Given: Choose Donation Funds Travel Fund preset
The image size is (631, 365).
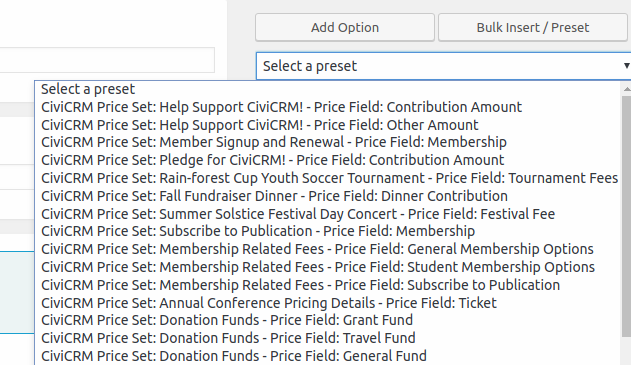Looking at the screenshot, I should point(328,338).
